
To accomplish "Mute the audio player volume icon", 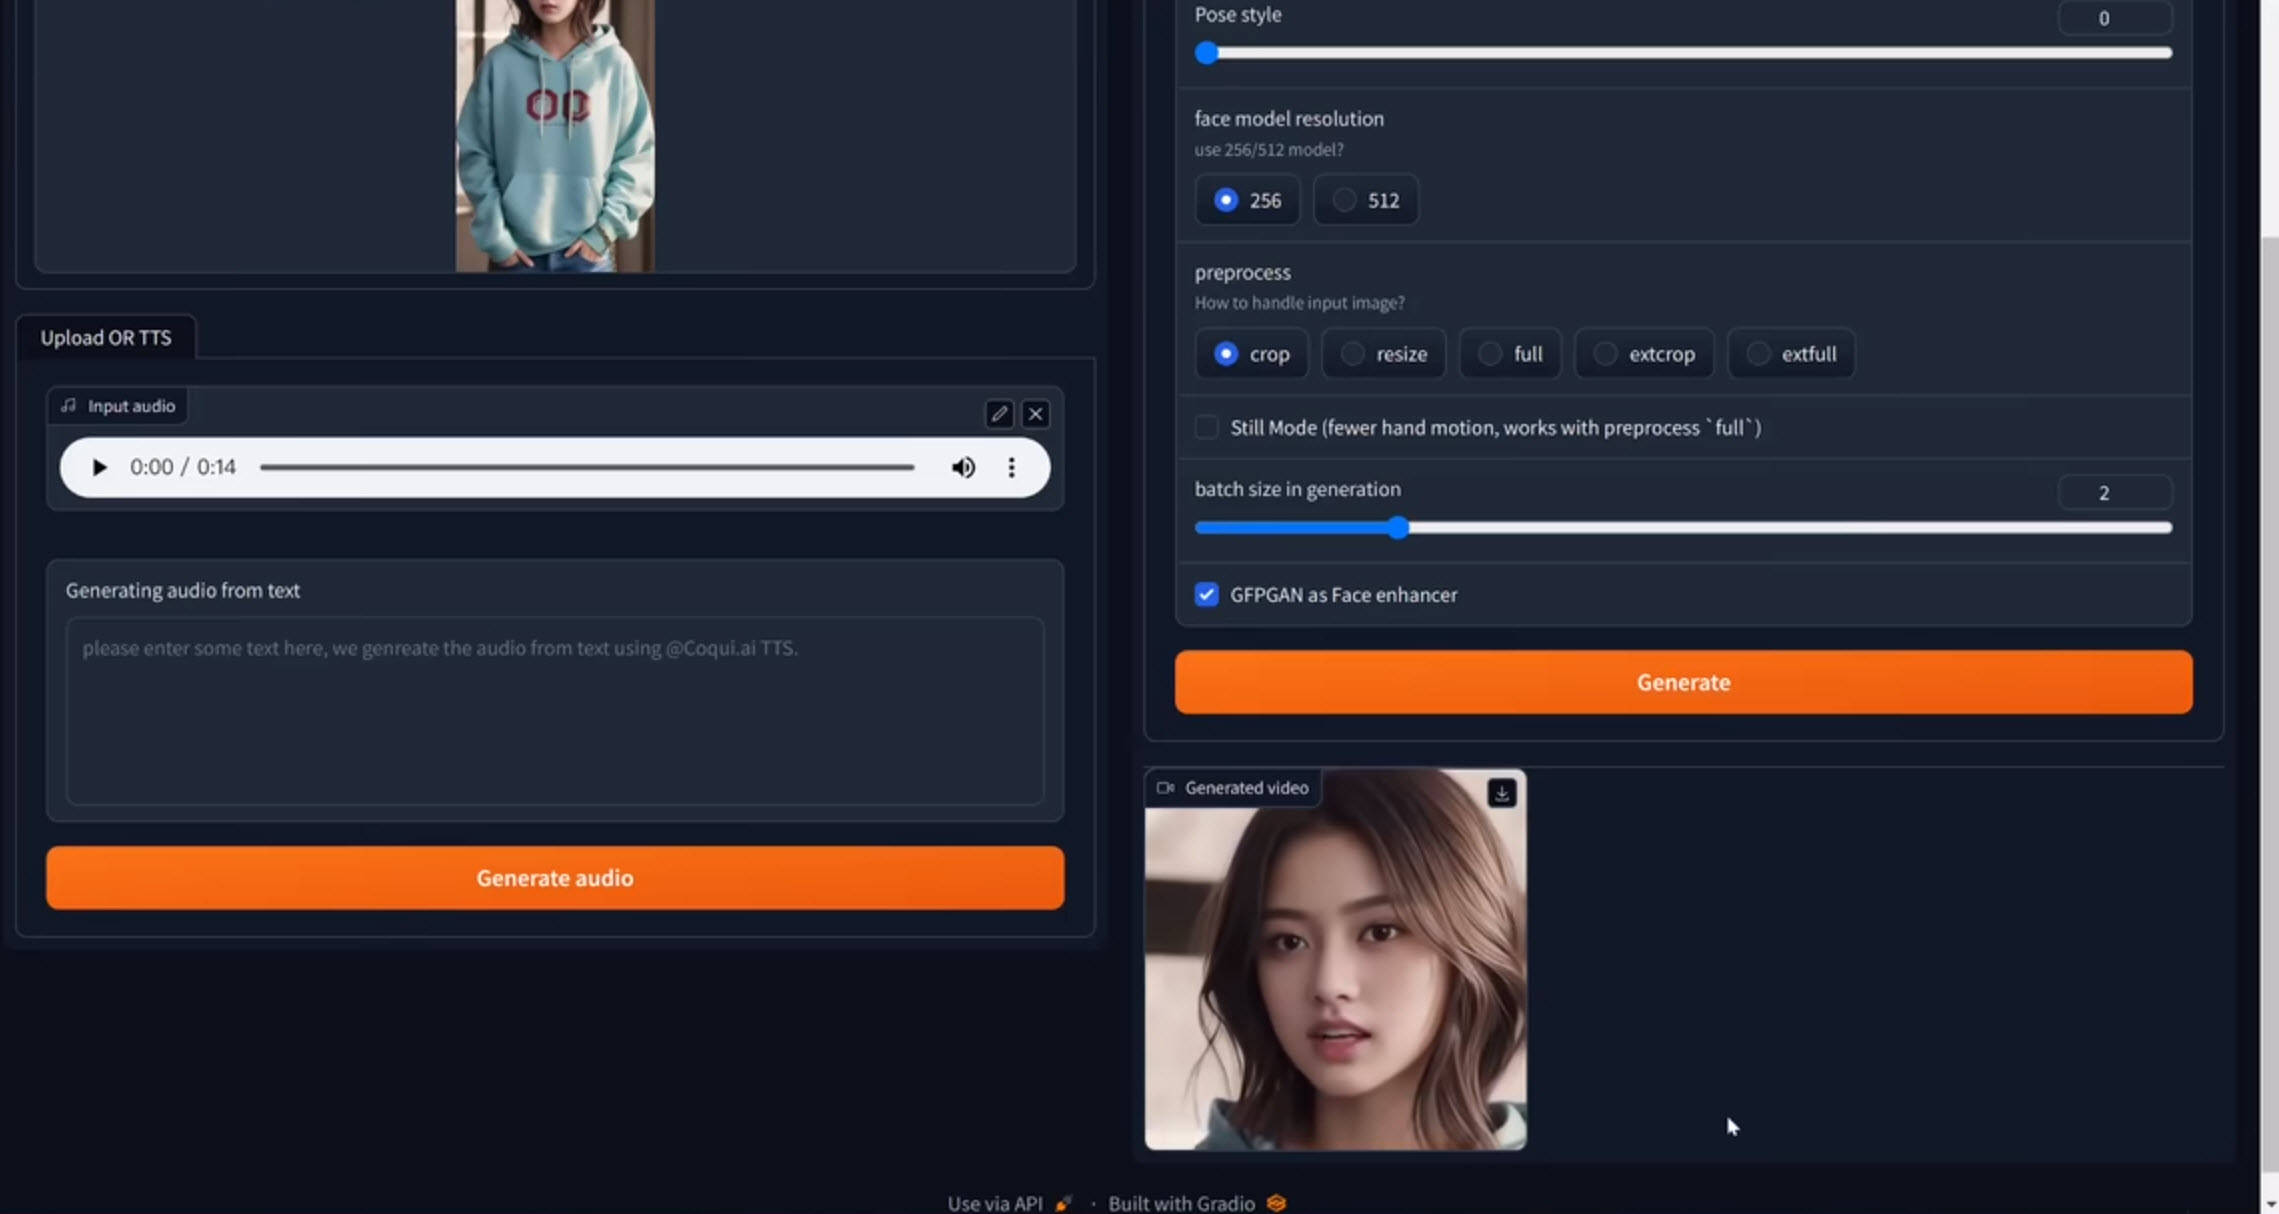I will (x=963, y=467).
